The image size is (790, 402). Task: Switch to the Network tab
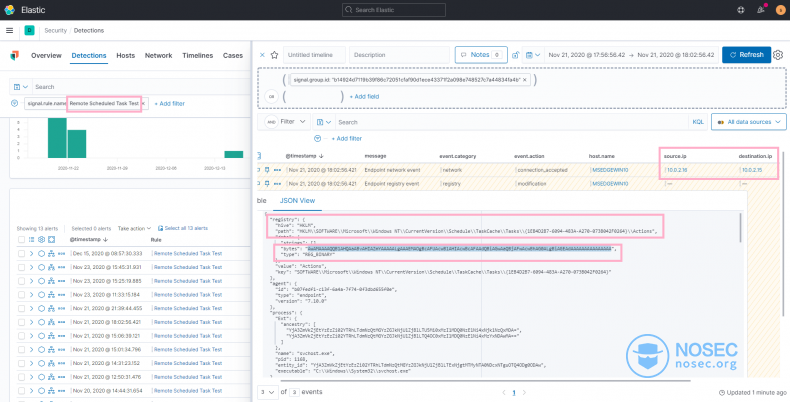tap(159, 55)
